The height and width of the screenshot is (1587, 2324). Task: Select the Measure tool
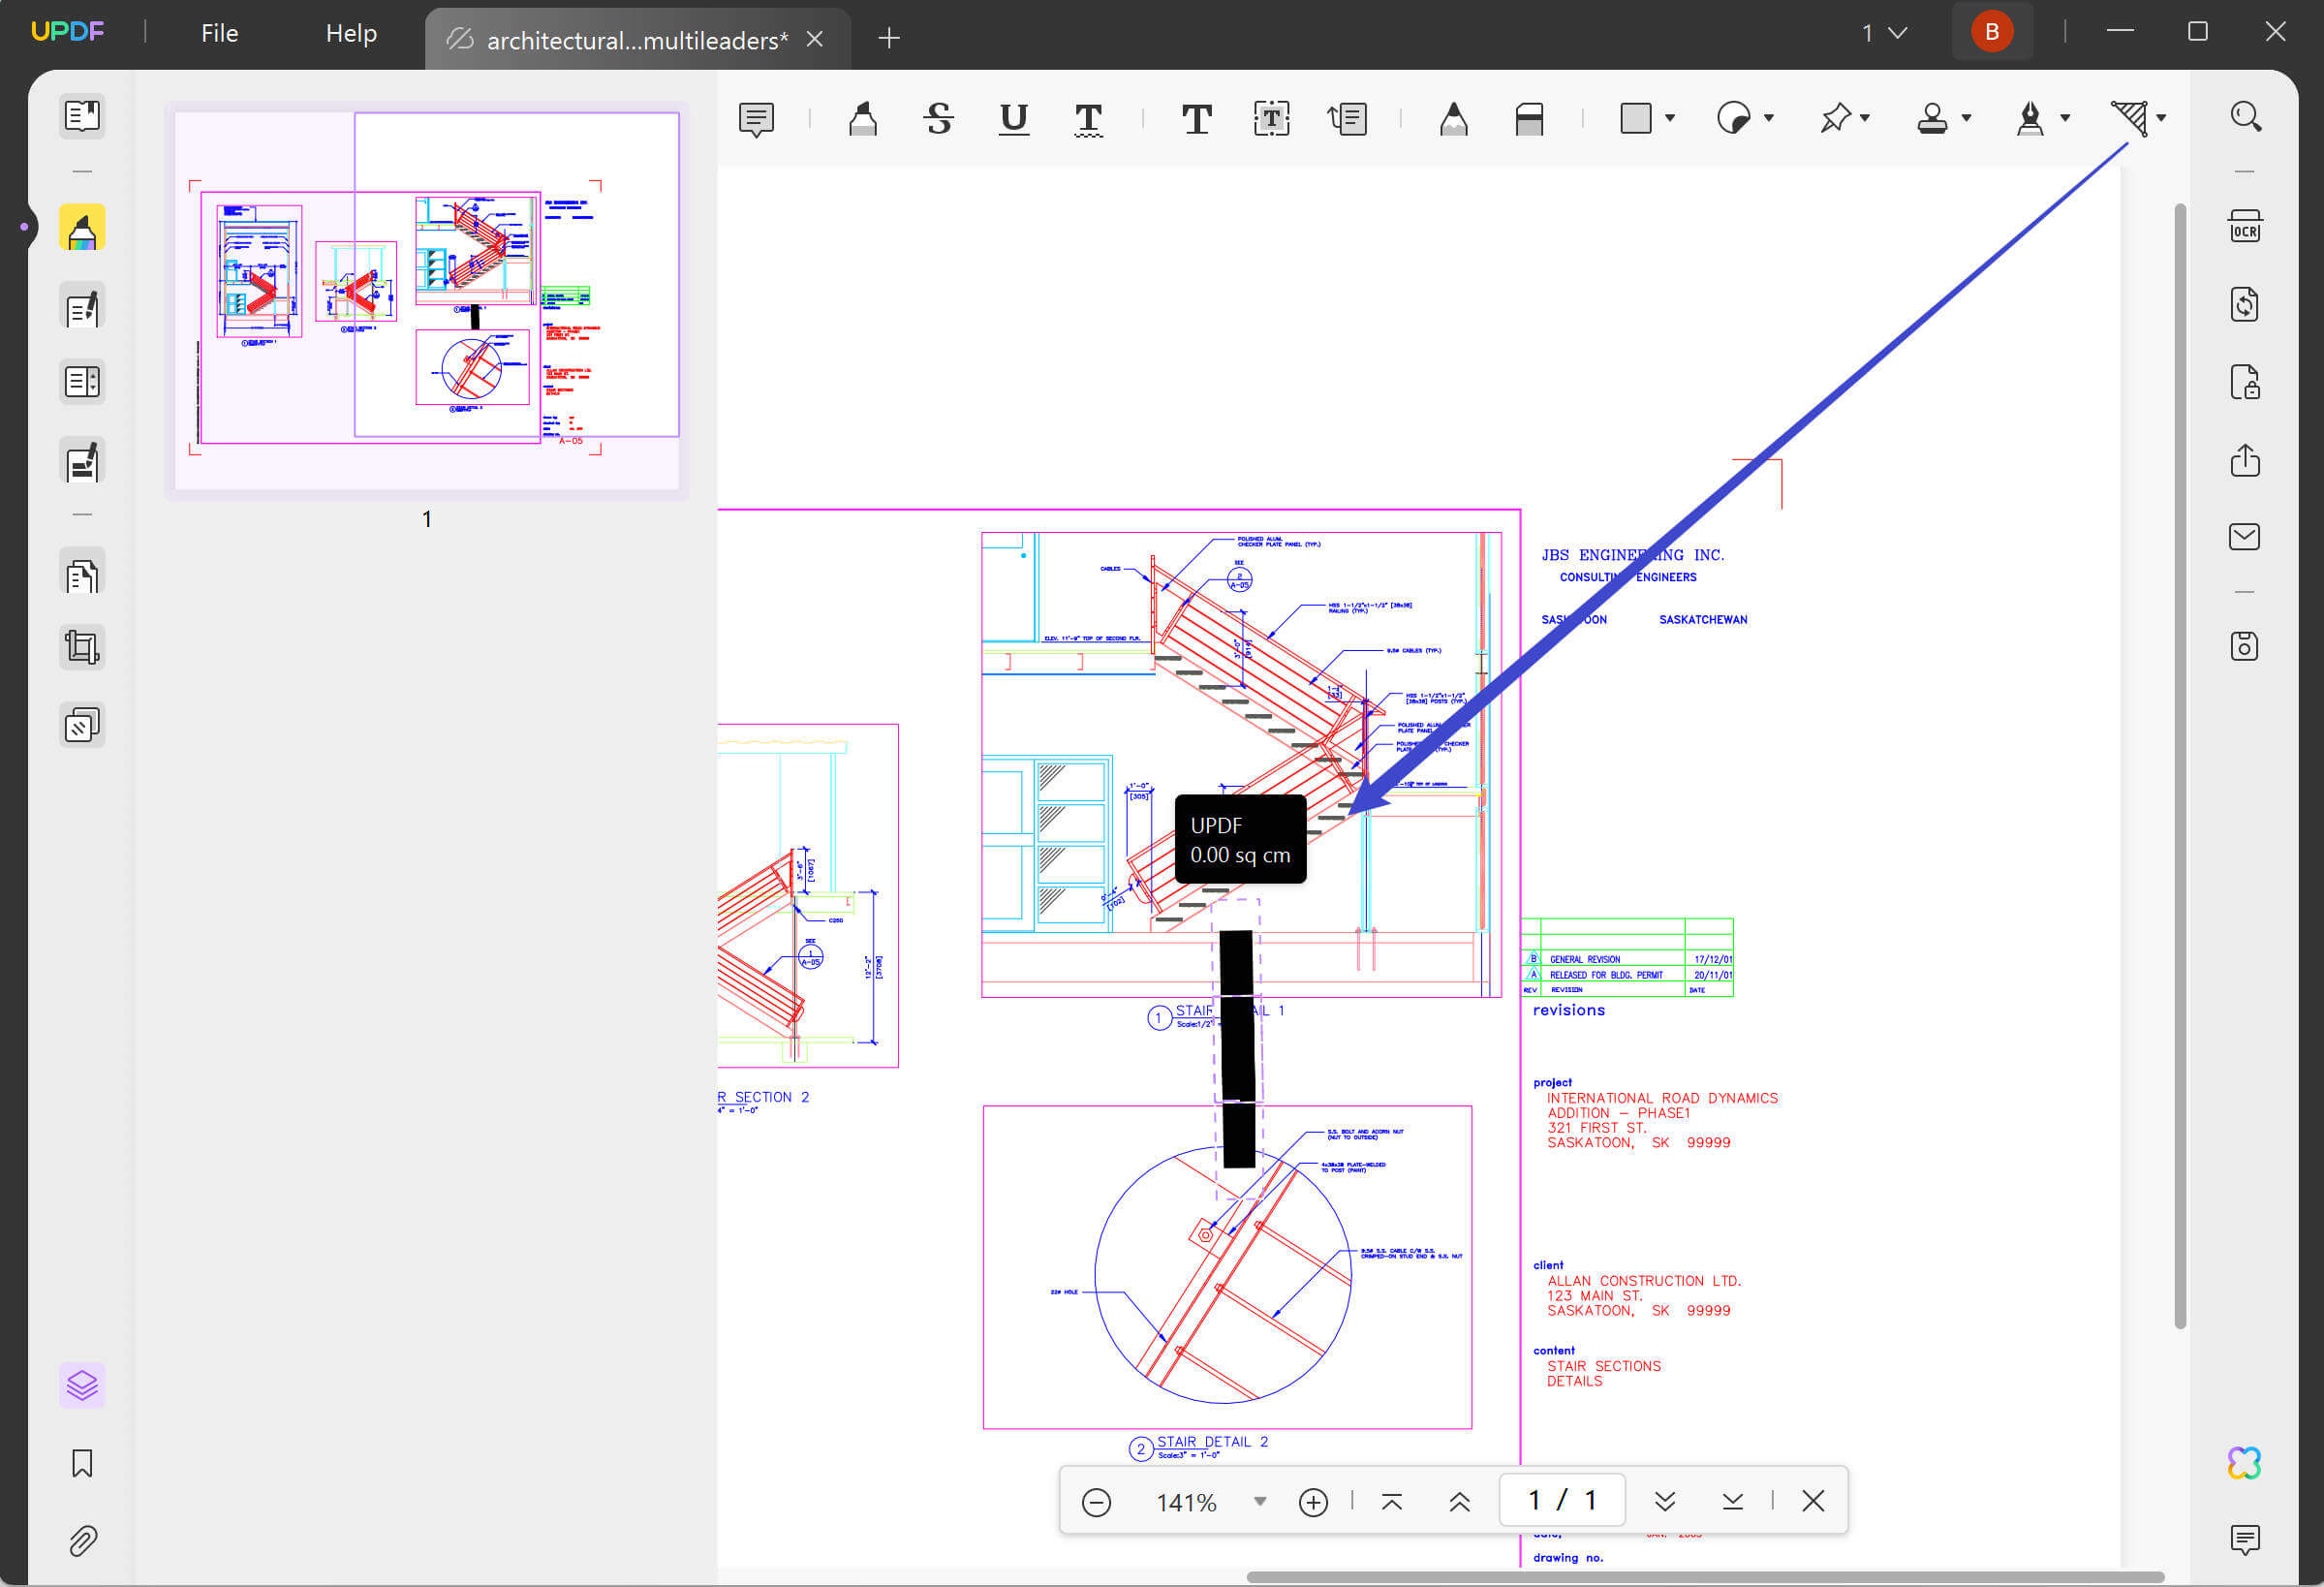(2129, 118)
